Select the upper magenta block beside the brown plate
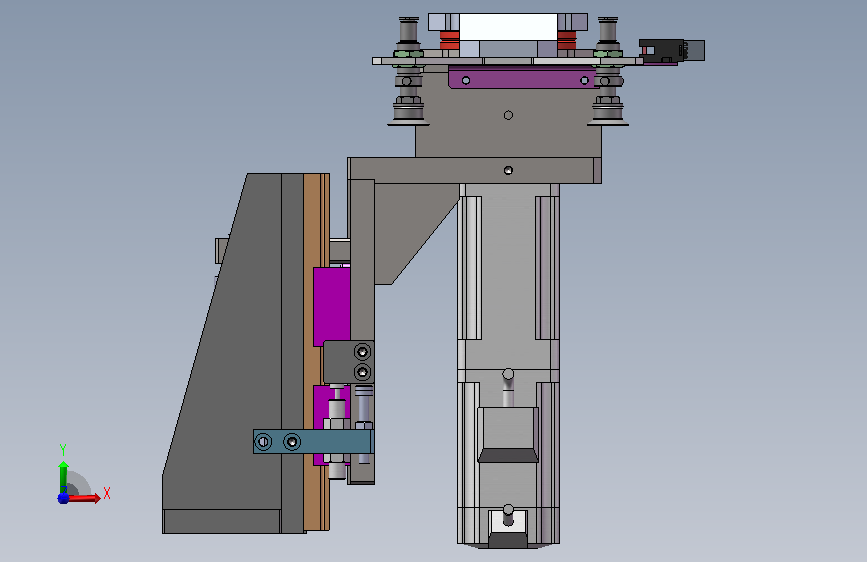The image size is (867, 562). 331,307
